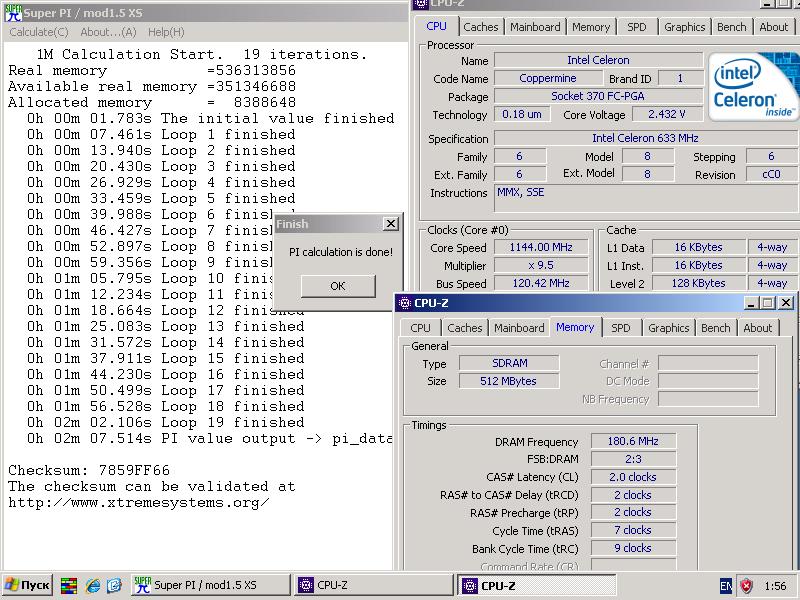
Task: Click the EN language indicator in tray
Action: [726, 586]
